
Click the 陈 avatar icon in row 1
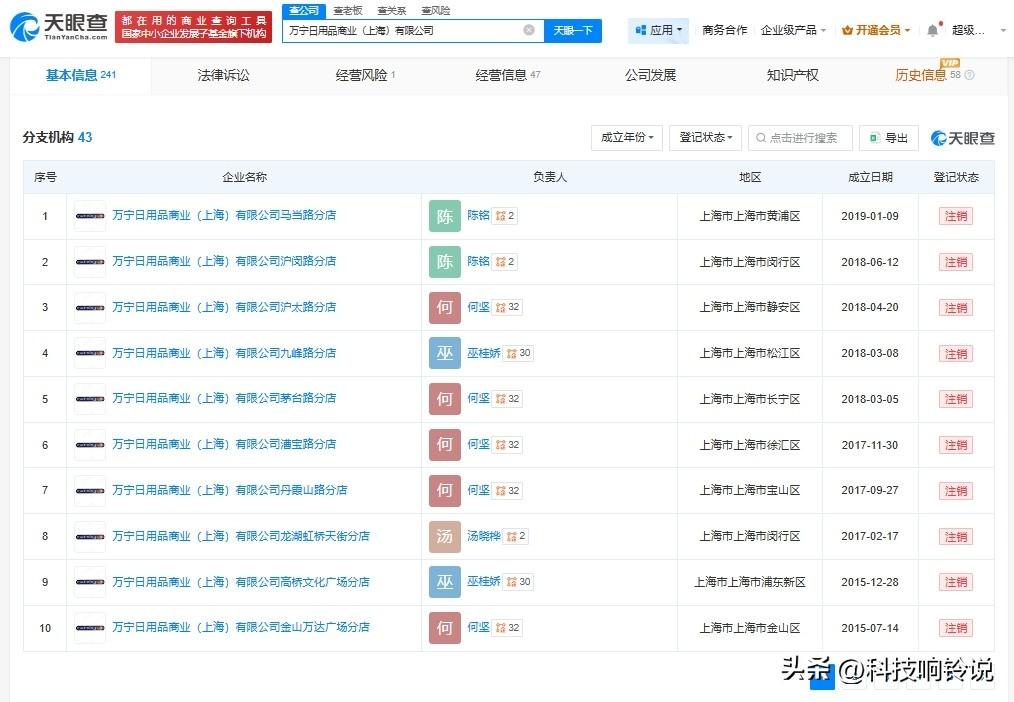pyautogui.click(x=444, y=216)
